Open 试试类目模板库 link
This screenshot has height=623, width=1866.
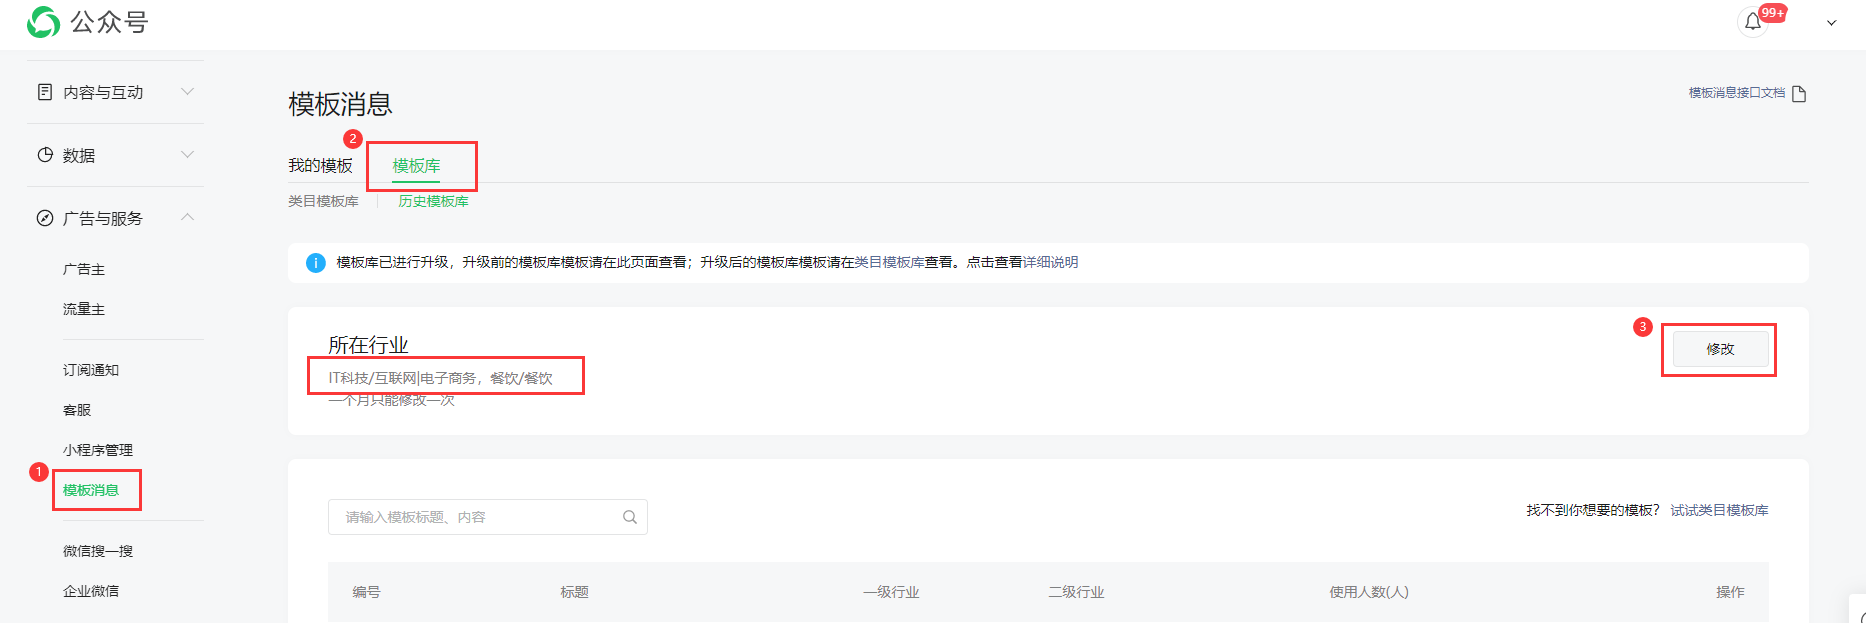pos(1719,510)
